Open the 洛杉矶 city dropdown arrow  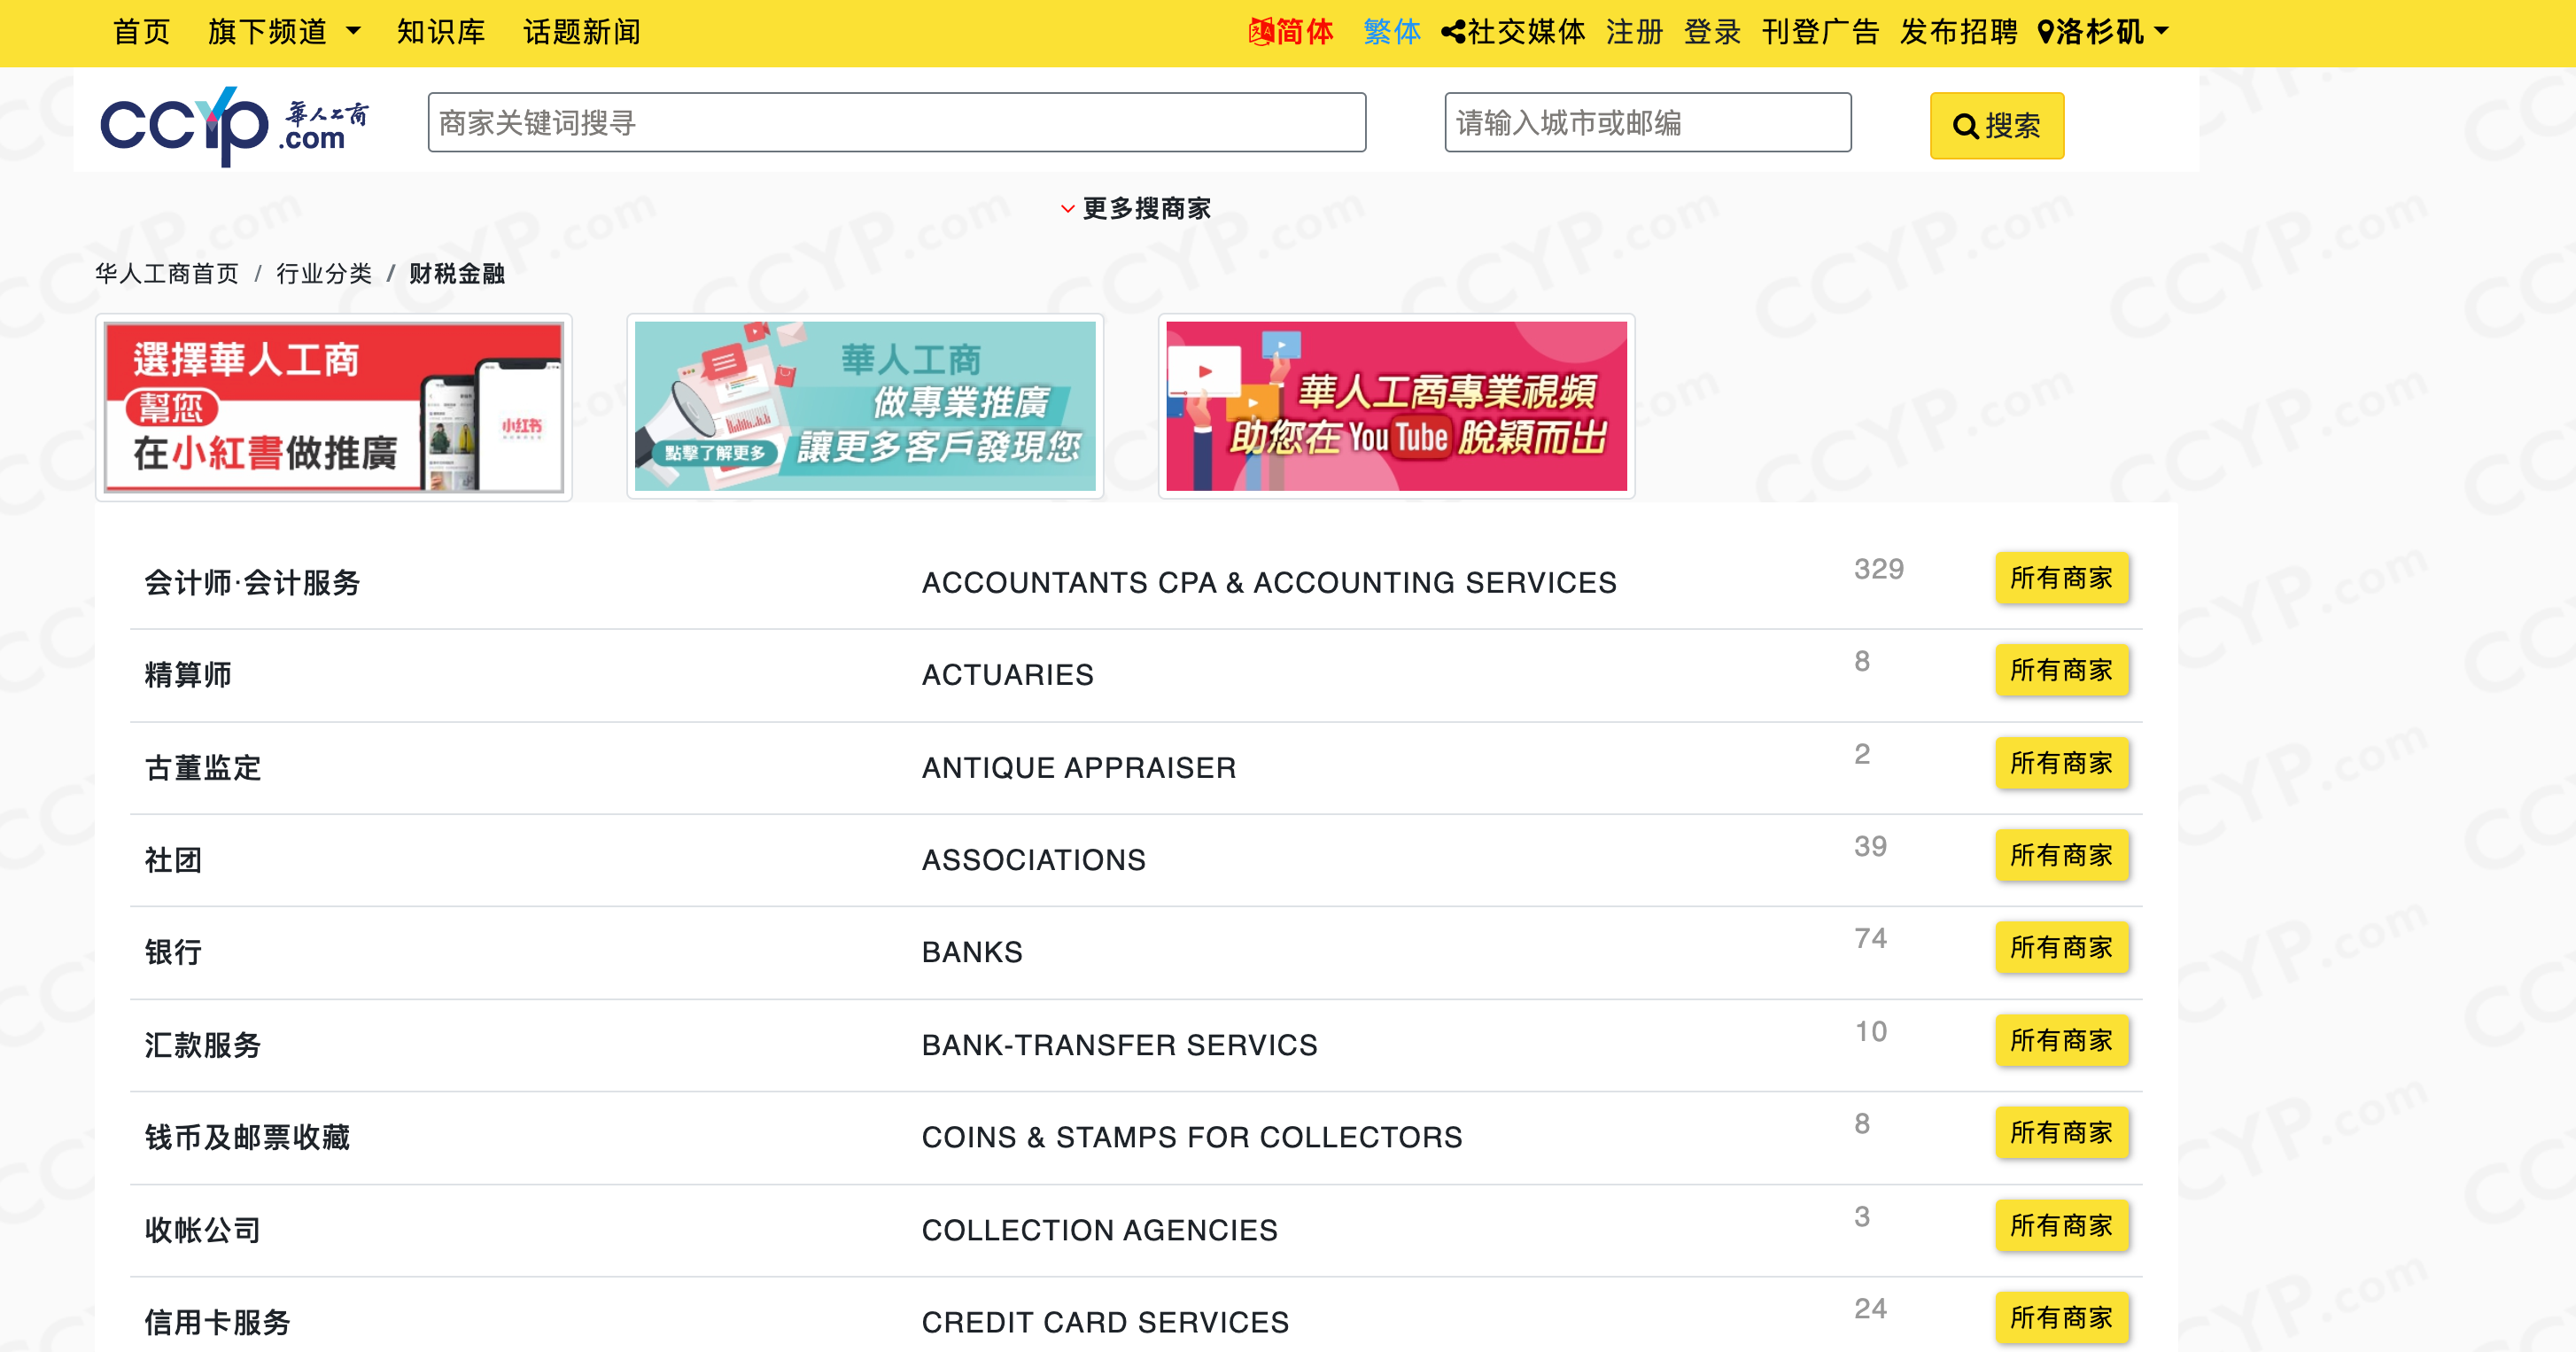click(2162, 32)
